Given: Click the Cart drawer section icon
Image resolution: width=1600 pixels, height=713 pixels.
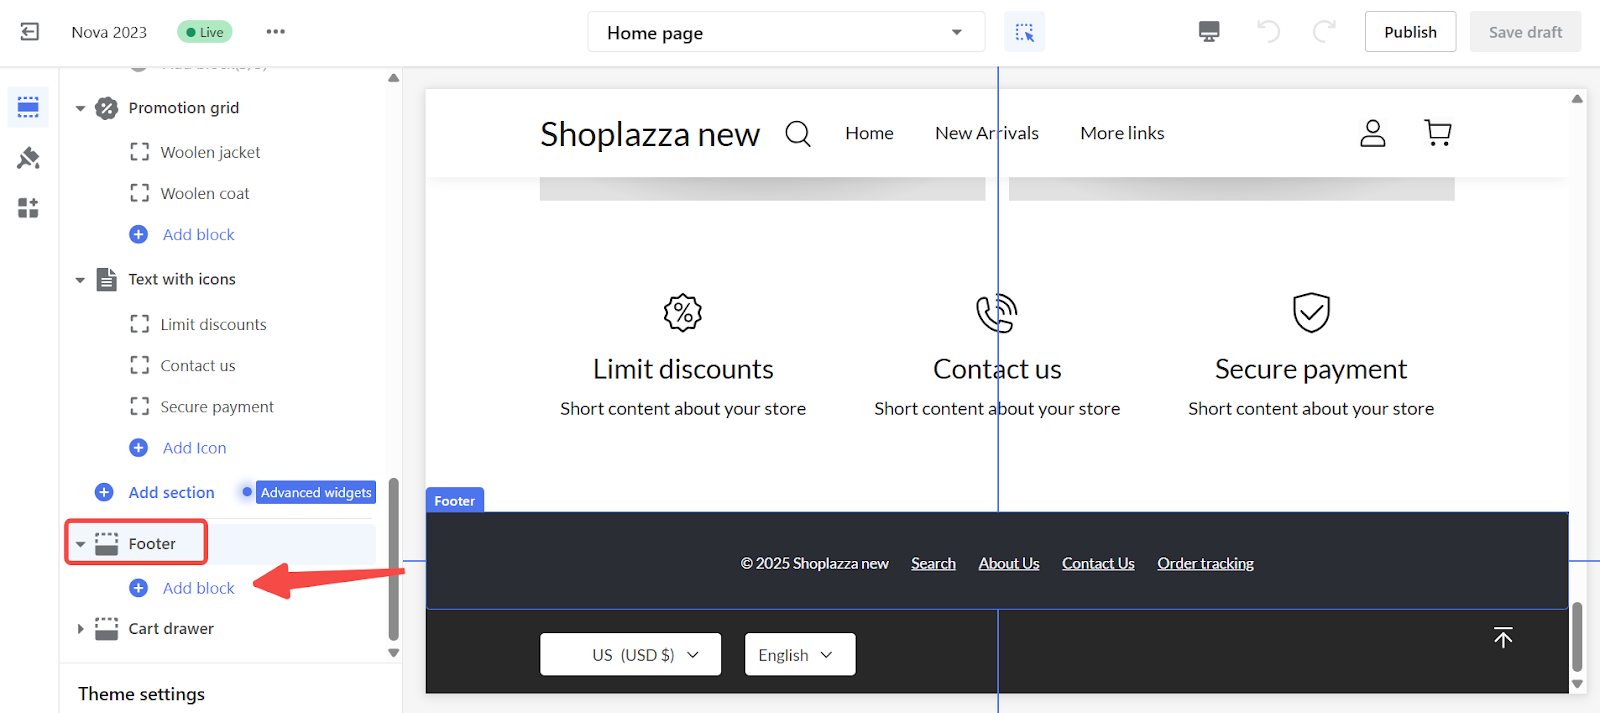Looking at the screenshot, I should tap(107, 629).
